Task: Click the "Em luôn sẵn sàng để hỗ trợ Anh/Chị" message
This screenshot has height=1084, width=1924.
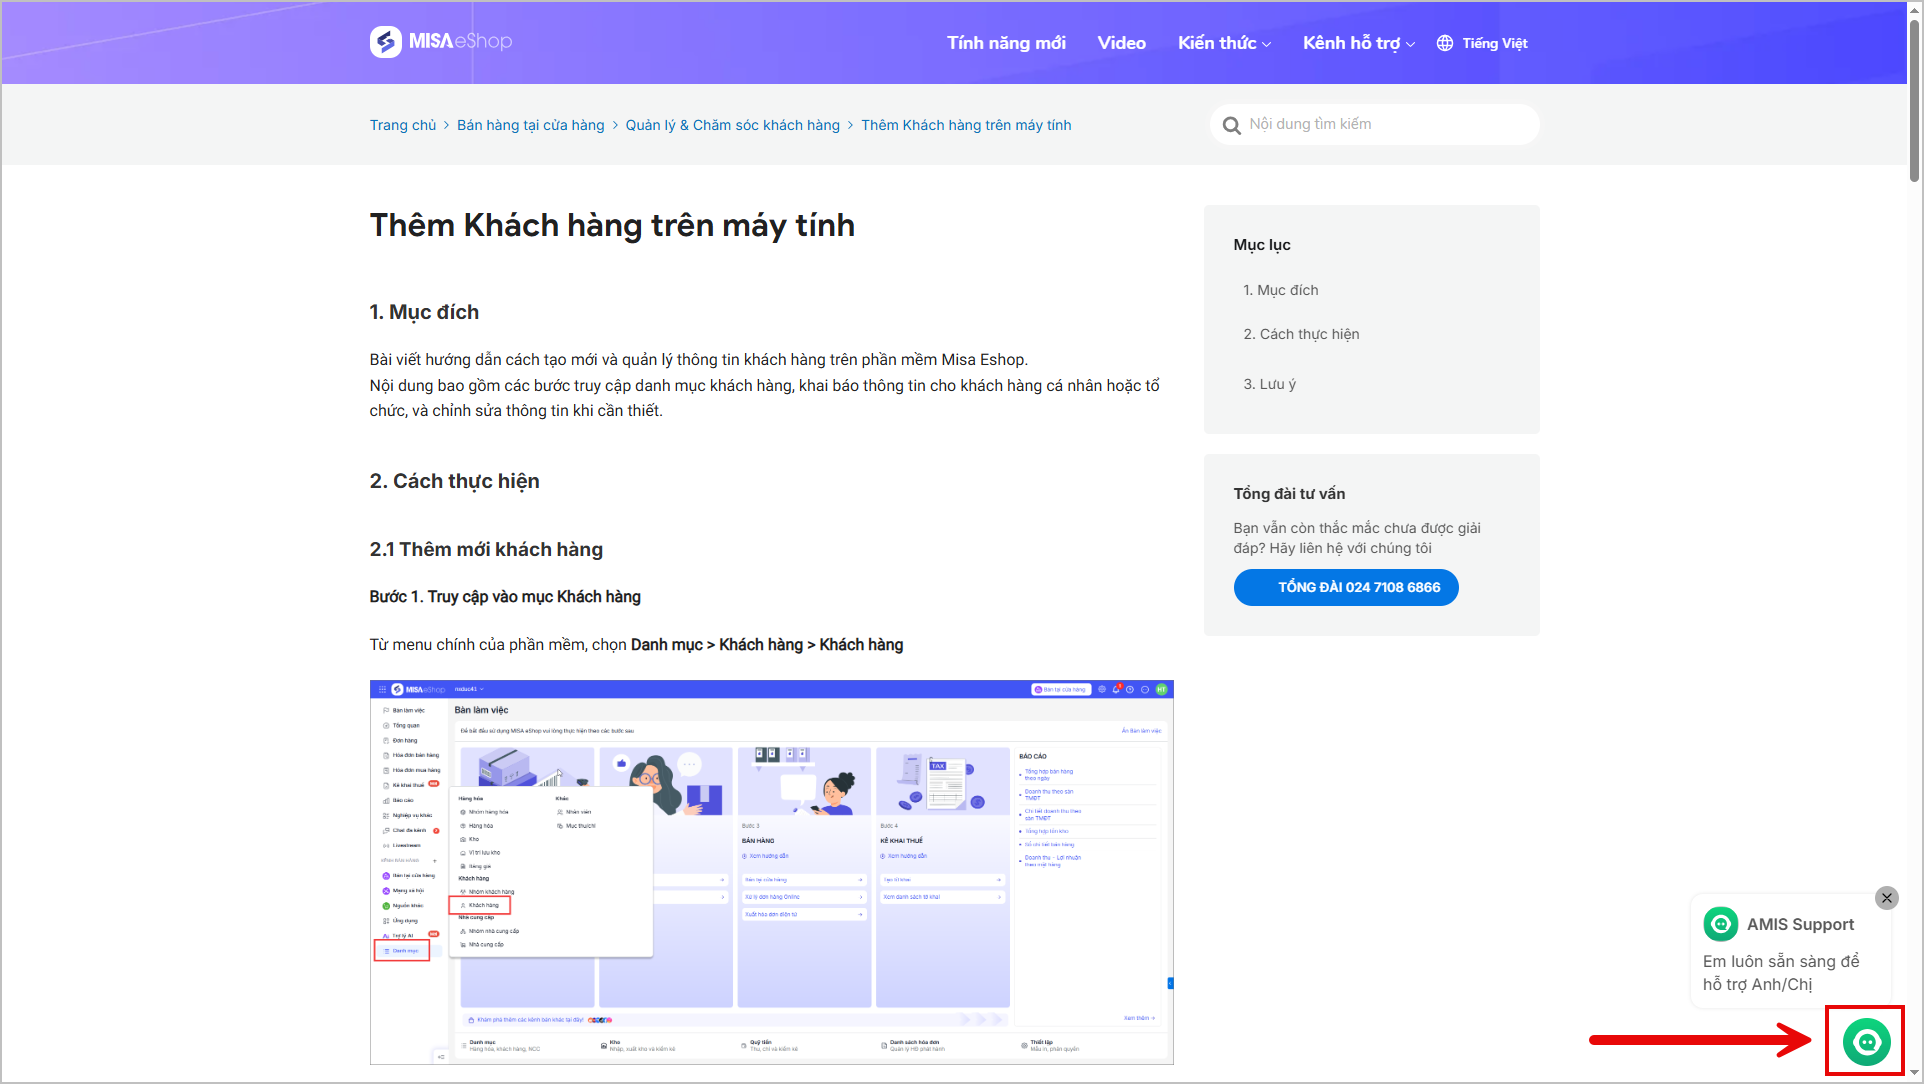Action: (x=1781, y=973)
